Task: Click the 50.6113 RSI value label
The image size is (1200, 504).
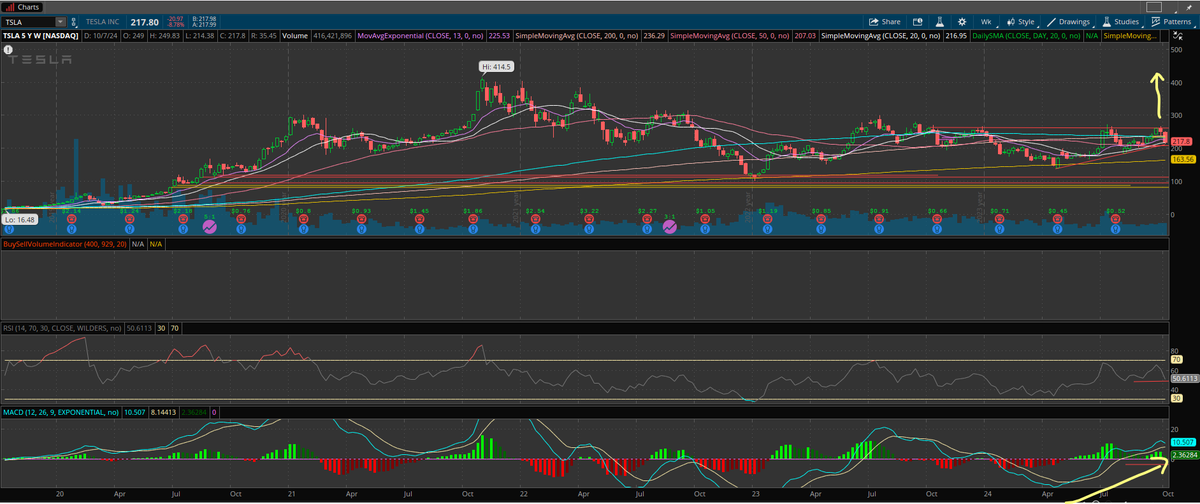Action: (x=1183, y=378)
